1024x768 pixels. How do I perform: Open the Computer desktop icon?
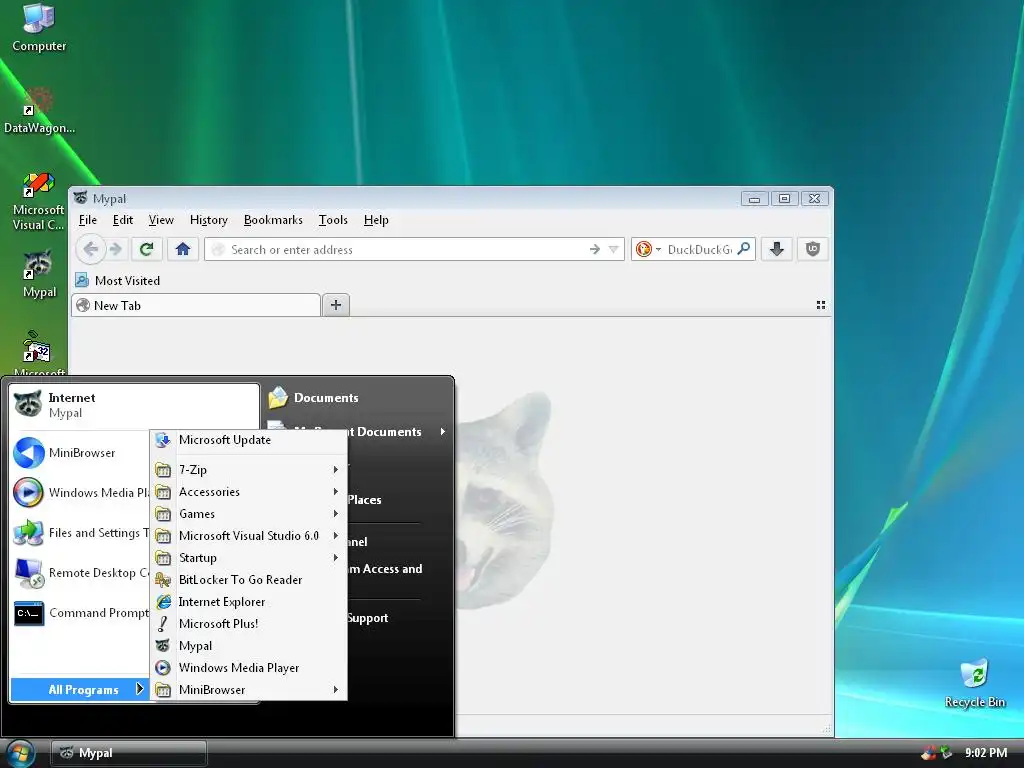coord(39,27)
